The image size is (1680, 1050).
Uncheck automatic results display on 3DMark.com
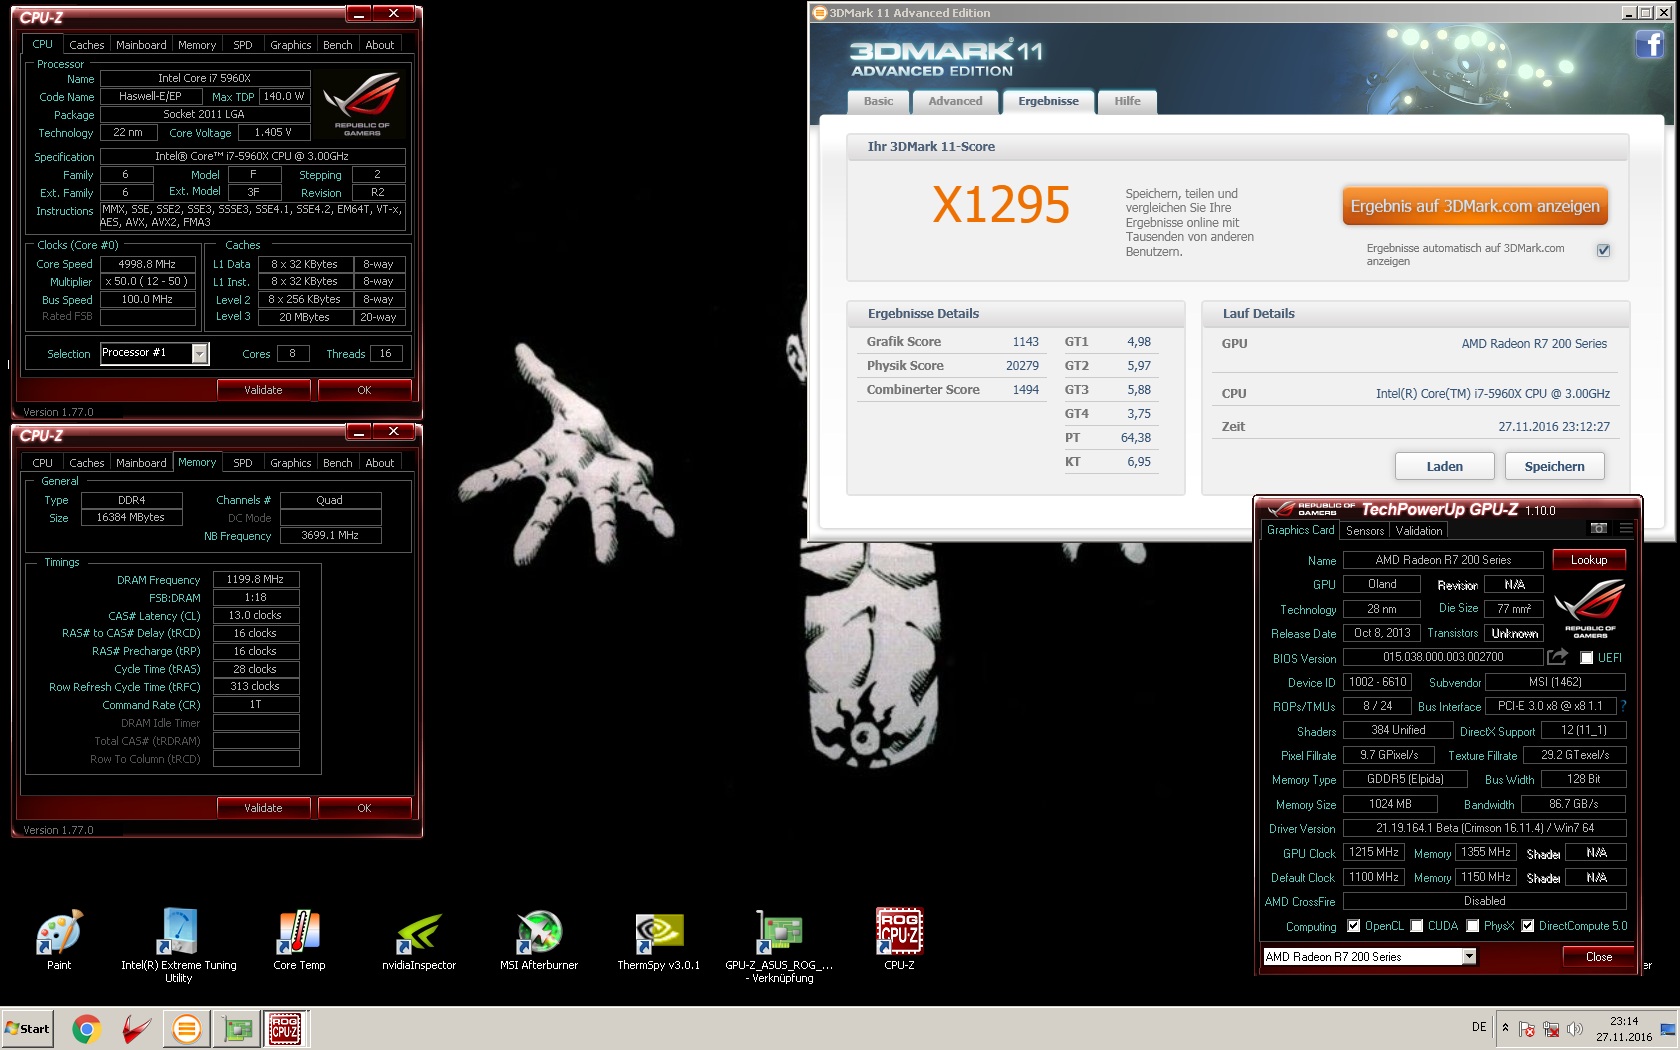point(1603,250)
